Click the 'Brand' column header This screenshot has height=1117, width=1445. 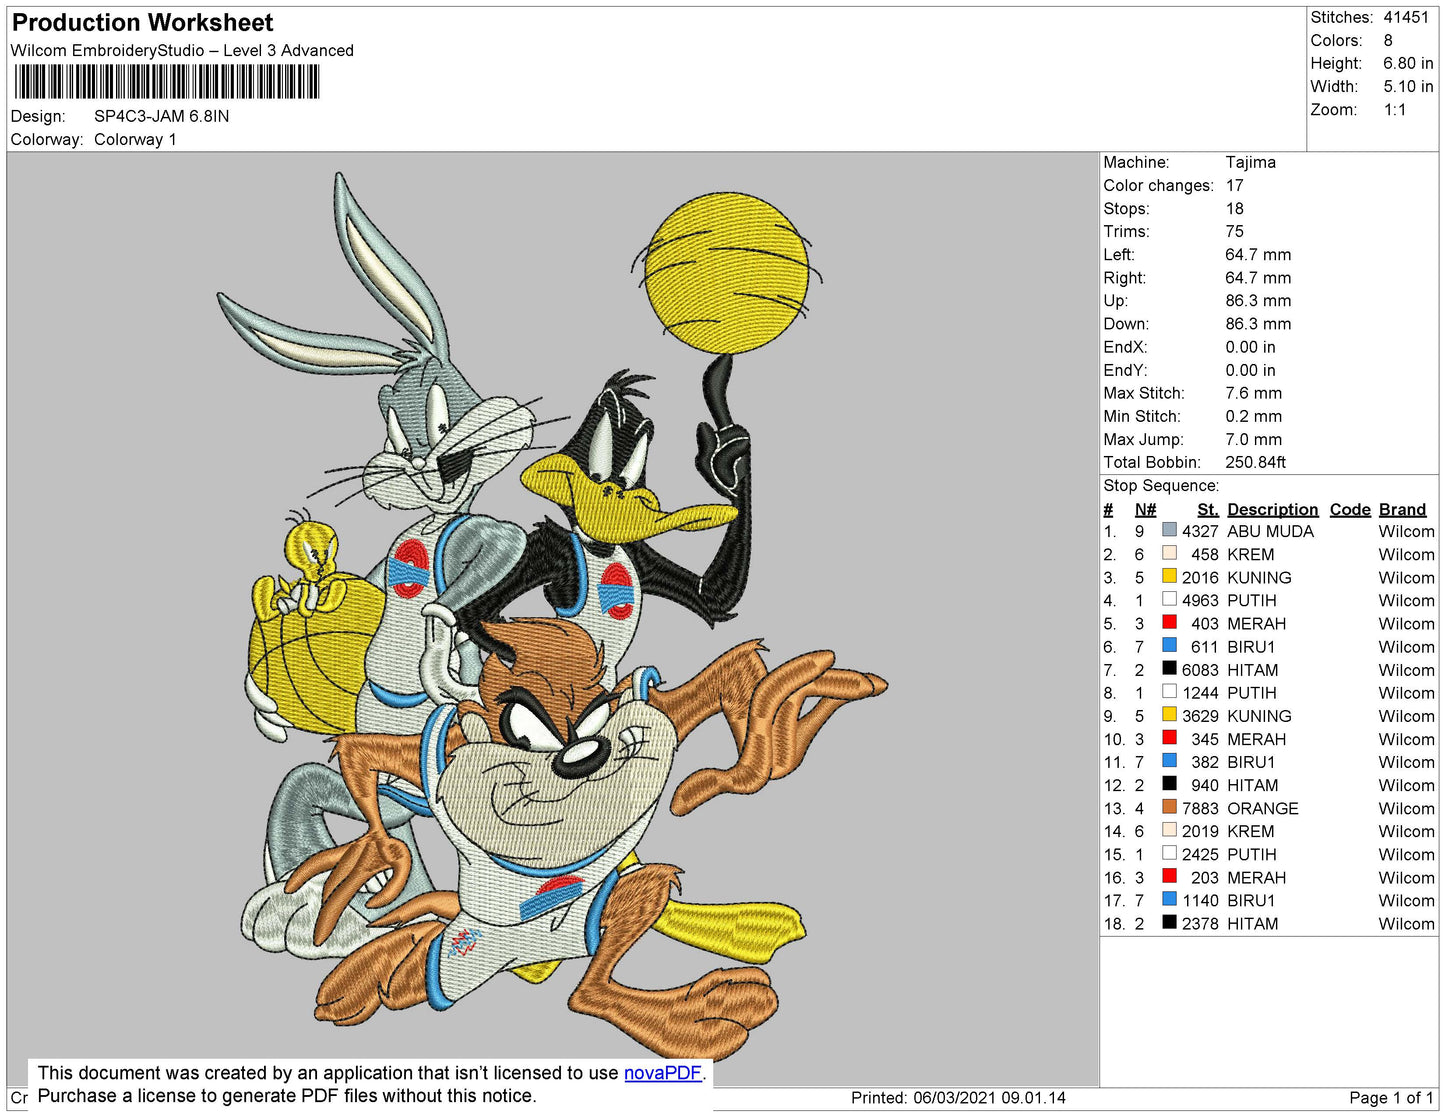point(1402,510)
